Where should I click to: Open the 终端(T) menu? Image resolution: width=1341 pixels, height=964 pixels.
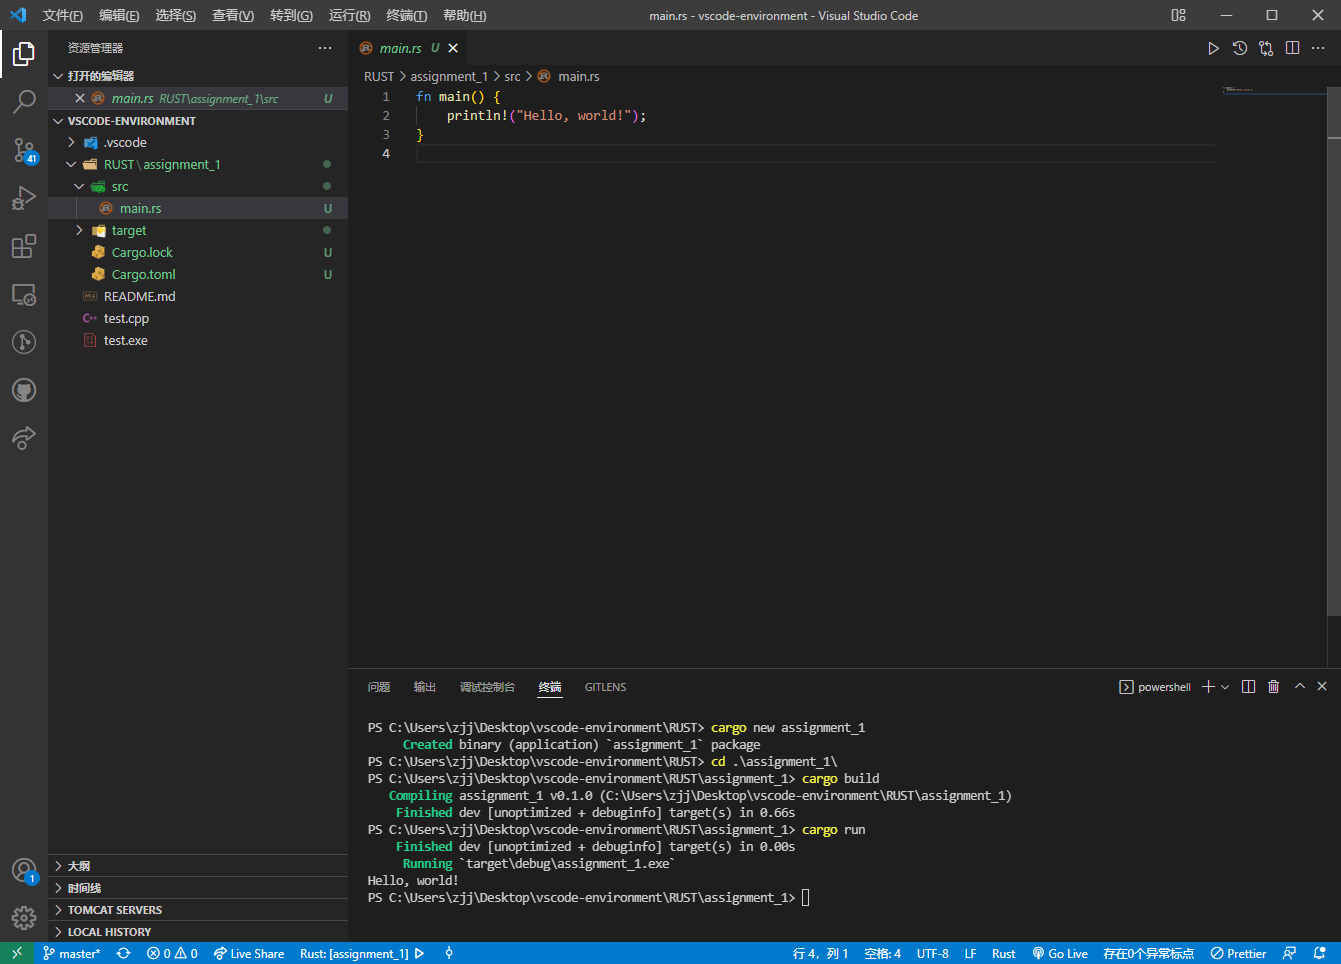406,15
